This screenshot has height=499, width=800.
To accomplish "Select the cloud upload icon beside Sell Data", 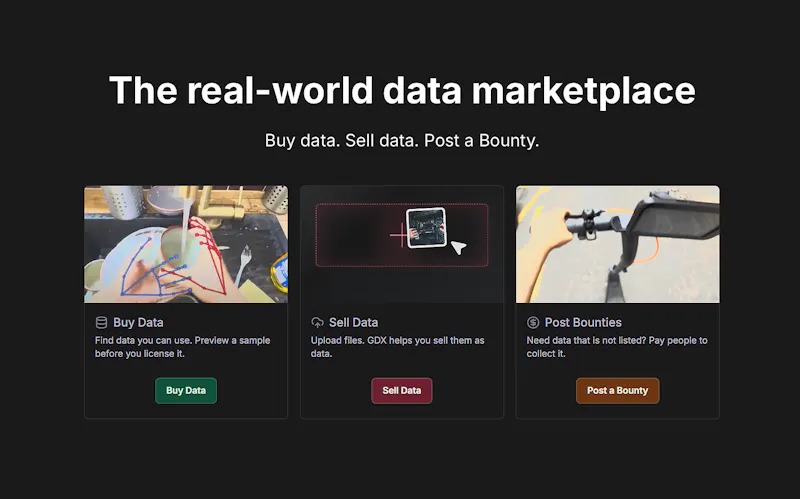I will tap(317, 322).
